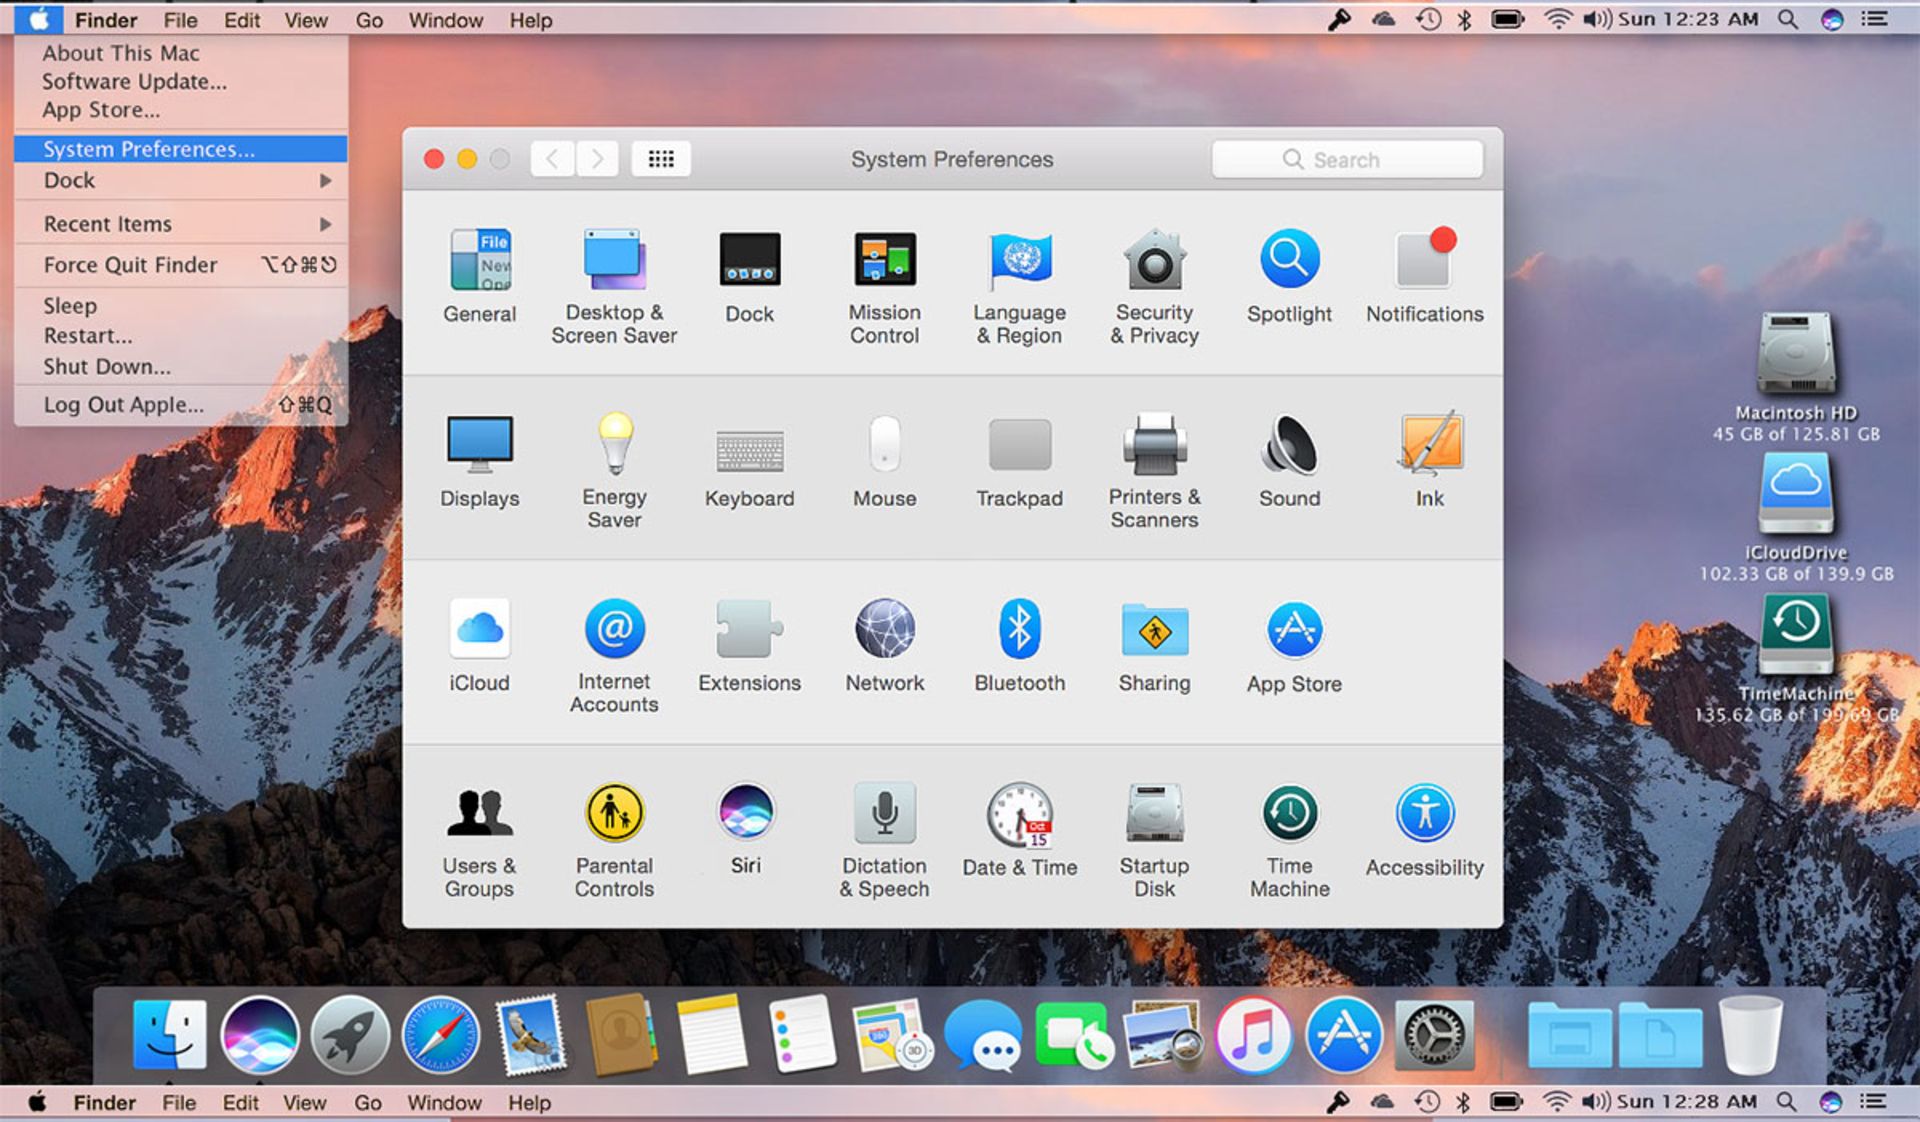
Task: Expand the Recent Items submenu arrow
Action: pyautogui.click(x=325, y=224)
